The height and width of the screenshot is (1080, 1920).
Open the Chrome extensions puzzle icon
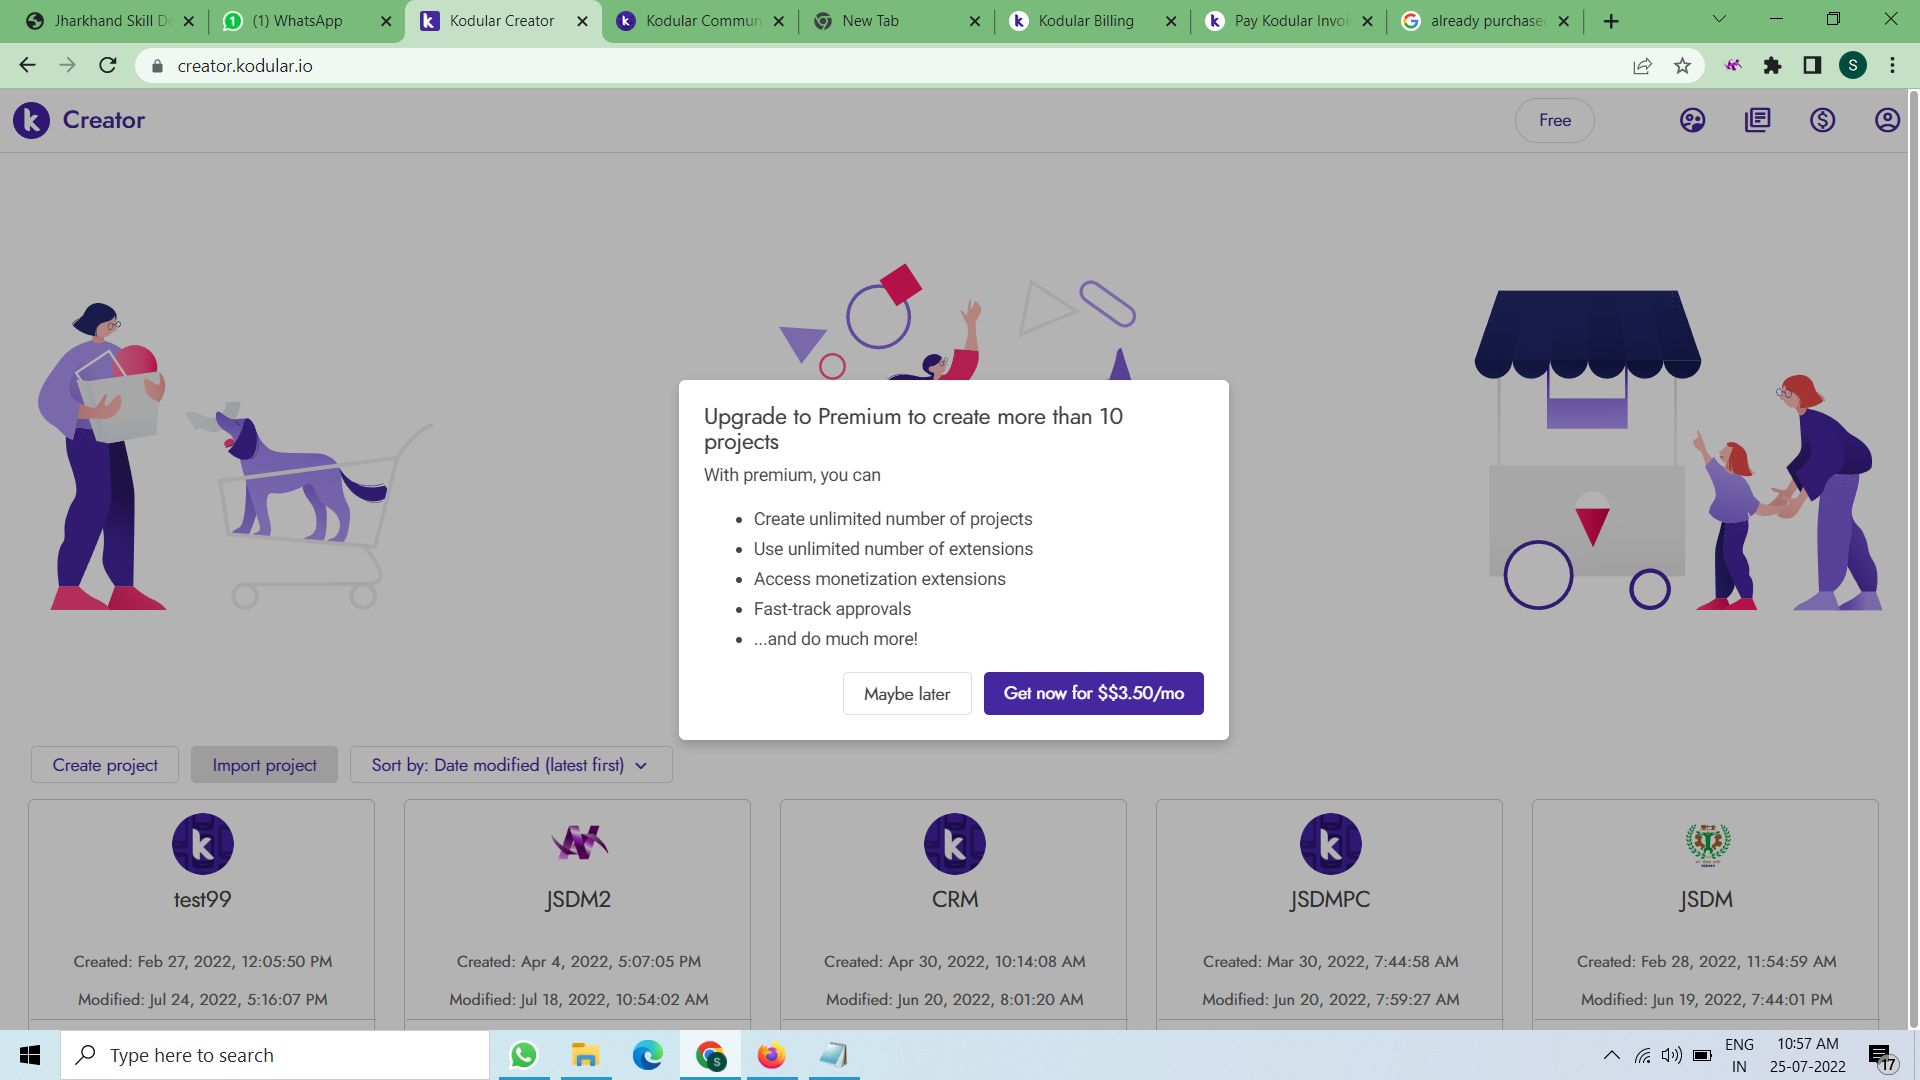click(x=1772, y=66)
